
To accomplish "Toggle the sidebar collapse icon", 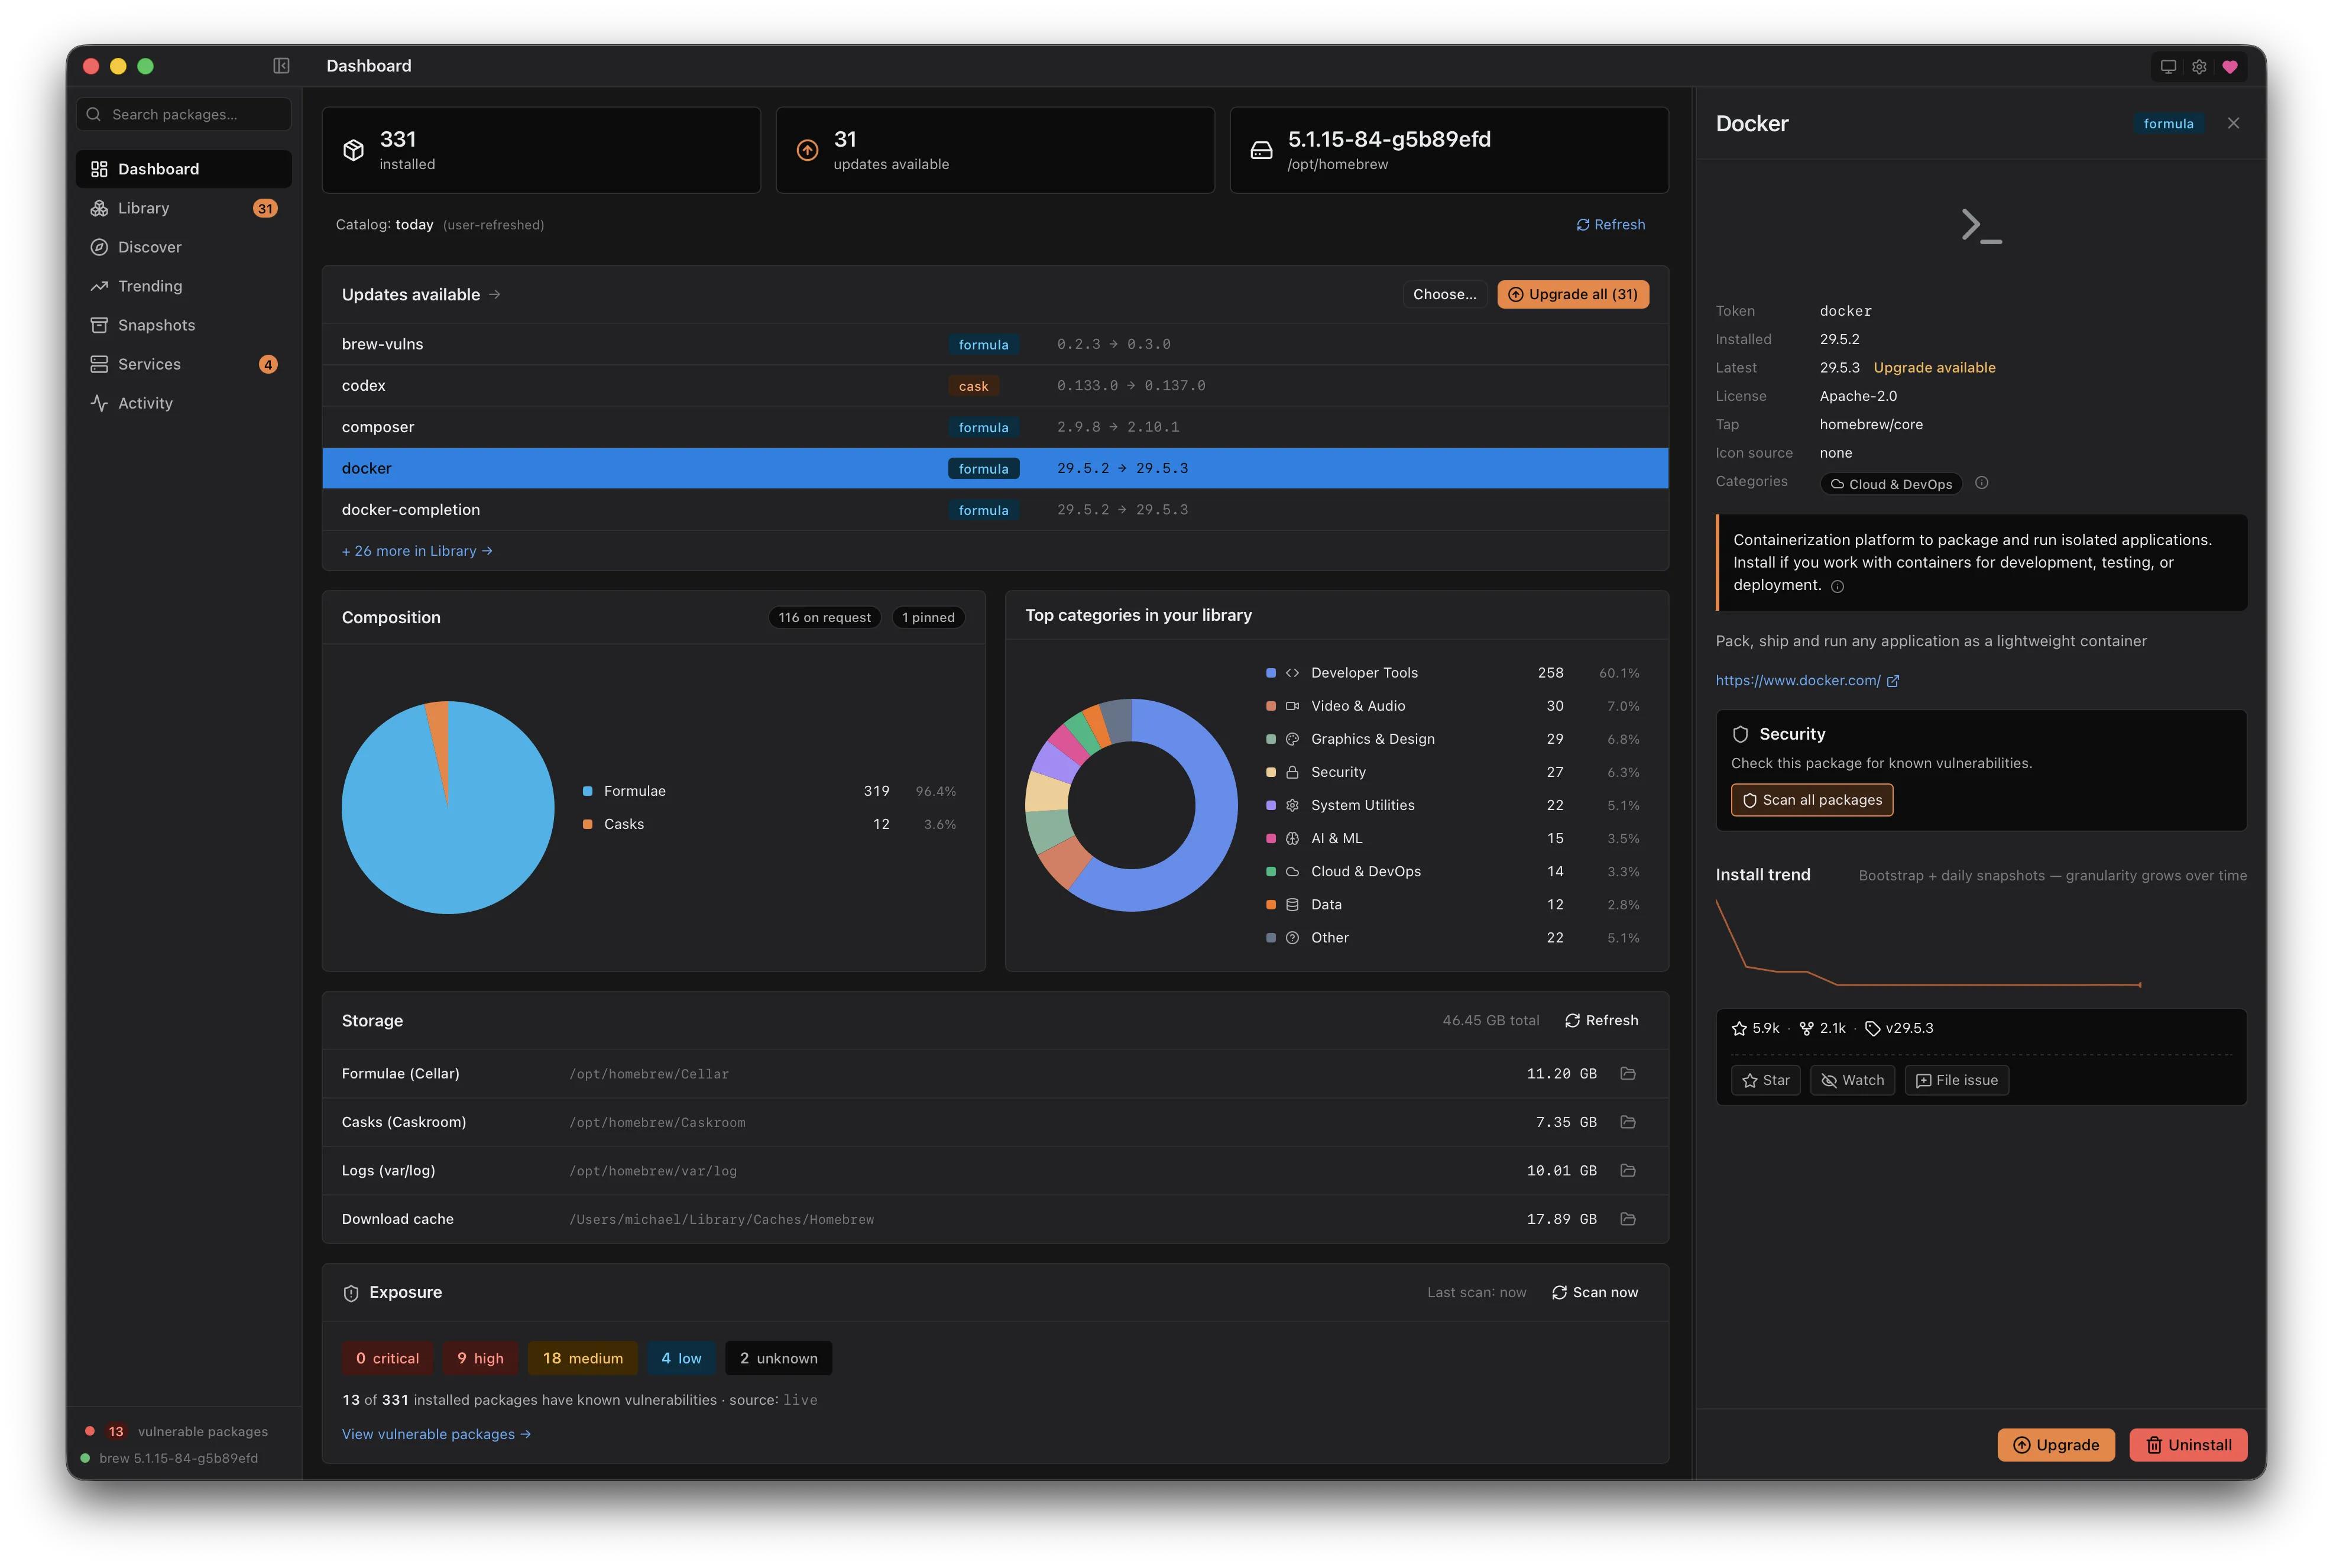I will (281, 66).
